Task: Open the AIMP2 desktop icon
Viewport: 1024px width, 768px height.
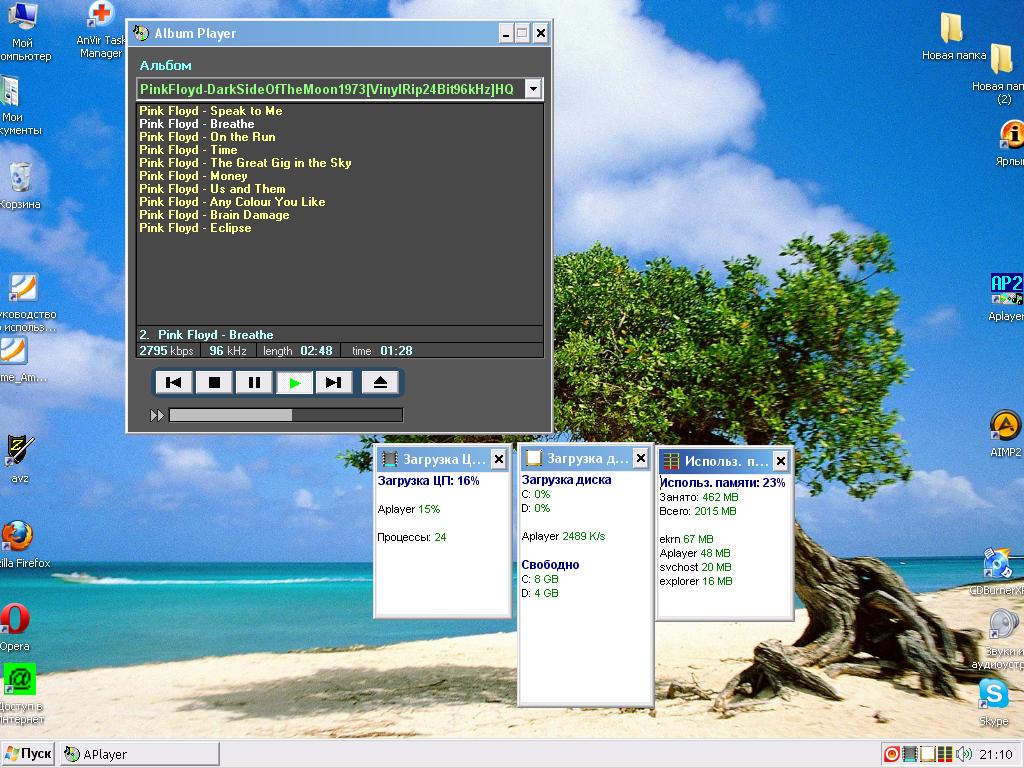Action: pyautogui.click(x=1006, y=426)
